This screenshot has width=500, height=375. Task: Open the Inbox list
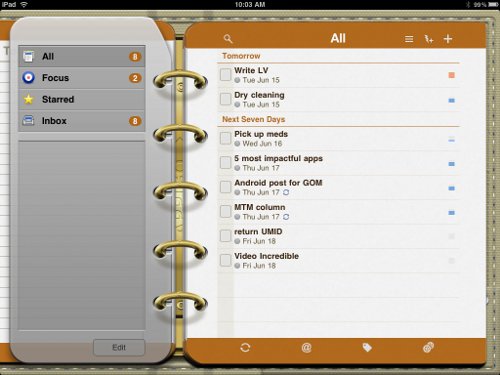tap(82, 121)
